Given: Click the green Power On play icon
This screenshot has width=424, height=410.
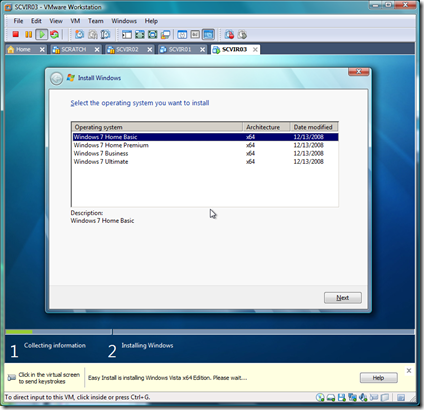Looking at the screenshot, I should 41,34.
